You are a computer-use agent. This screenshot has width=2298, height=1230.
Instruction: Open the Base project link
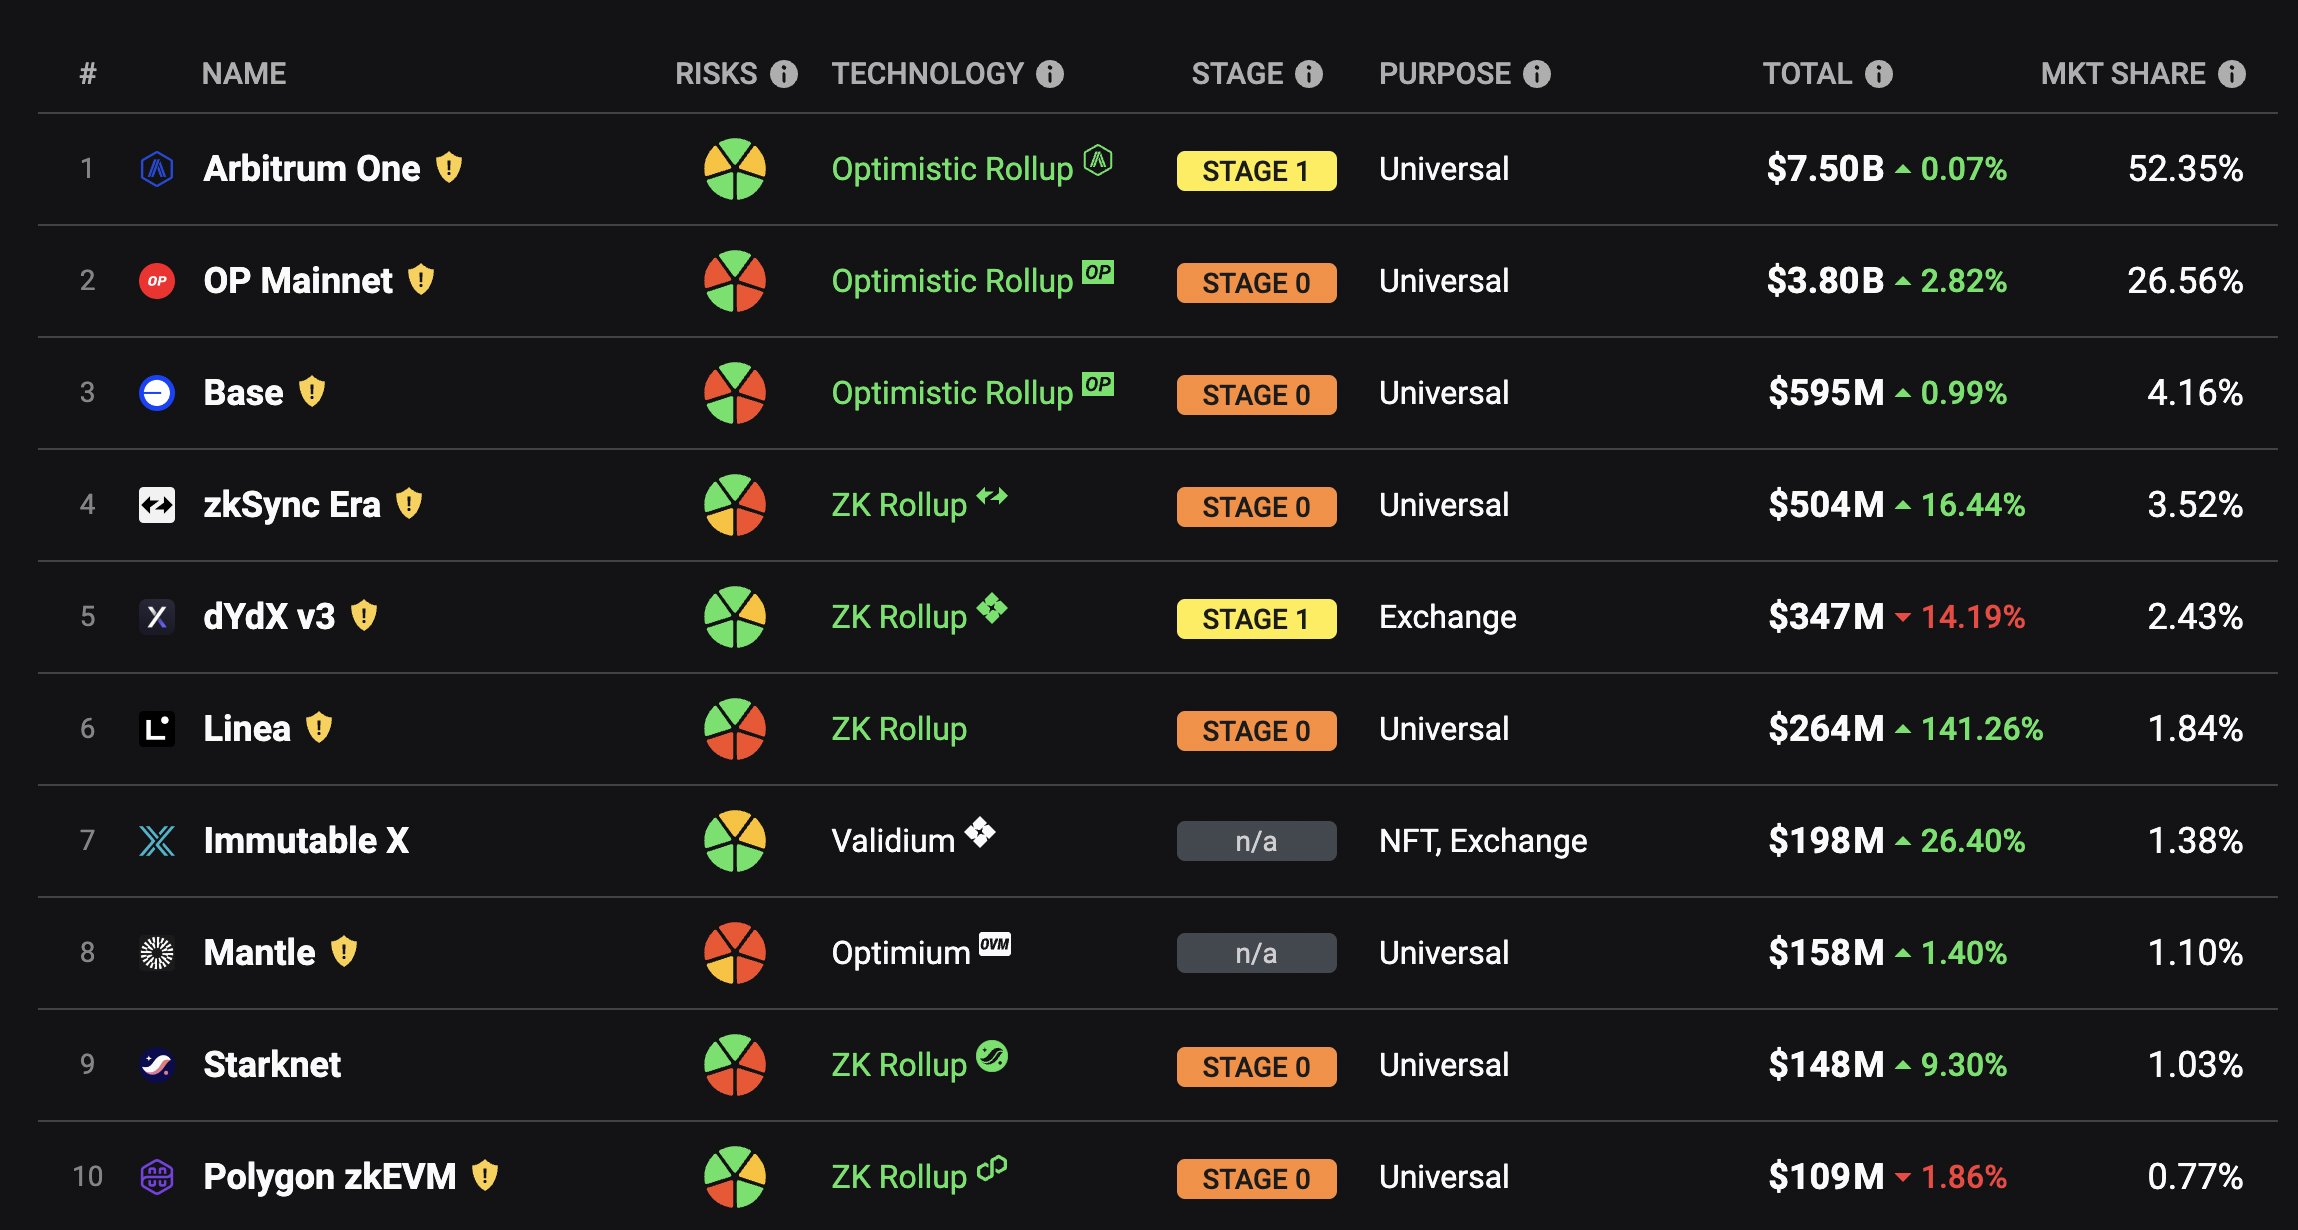coord(243,393)
